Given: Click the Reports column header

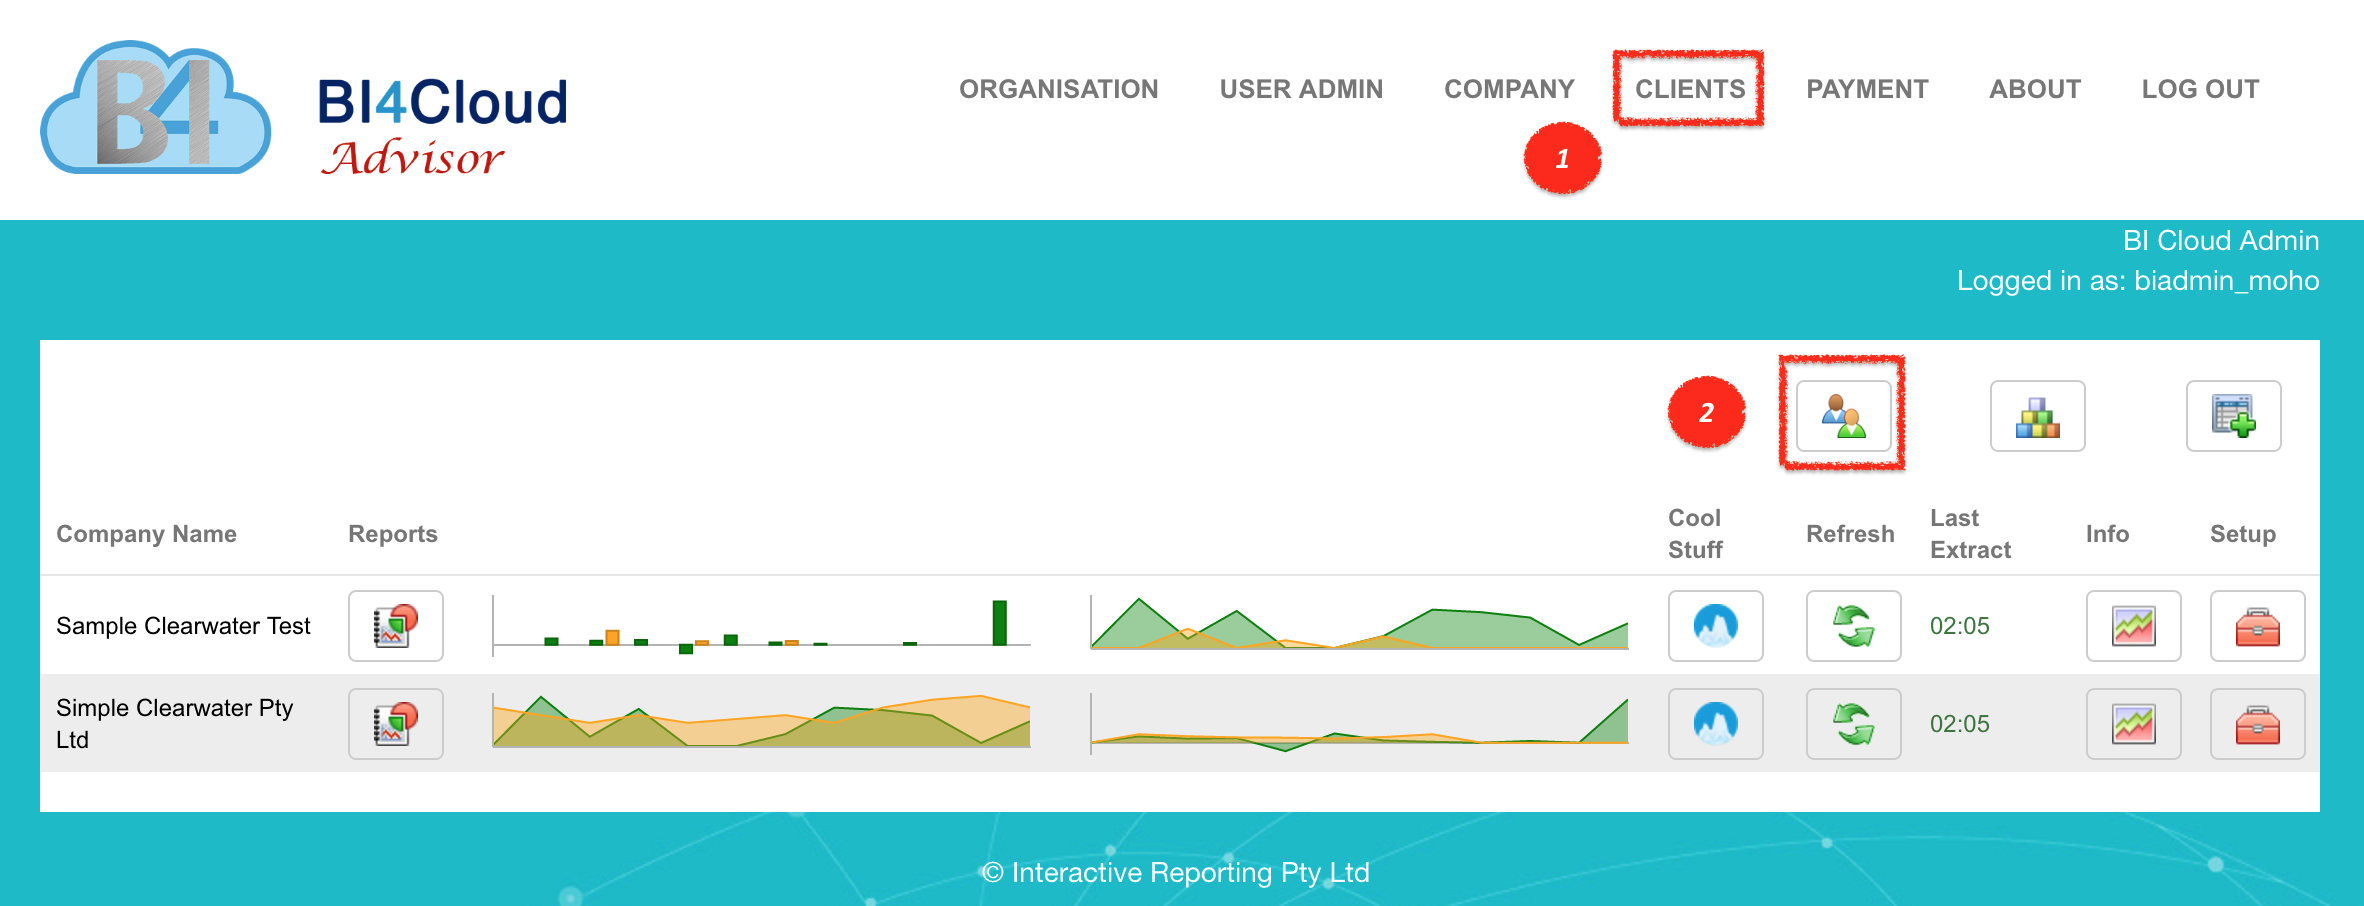Looking at the screenshot, I should (x=393, y=534).
